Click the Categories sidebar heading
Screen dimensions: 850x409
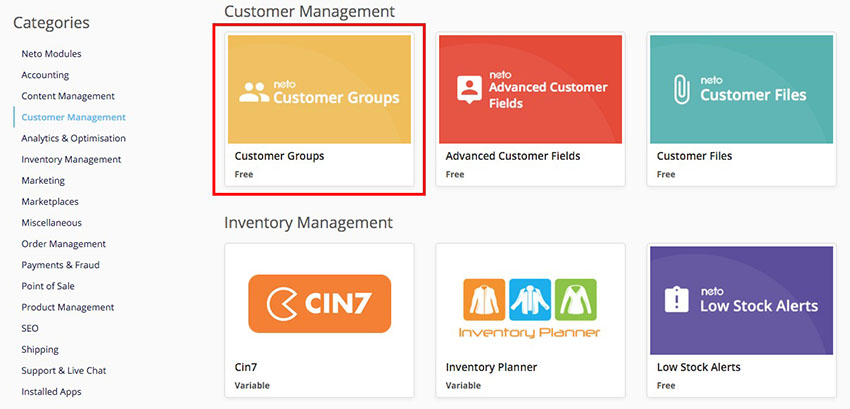click(51, 23)
